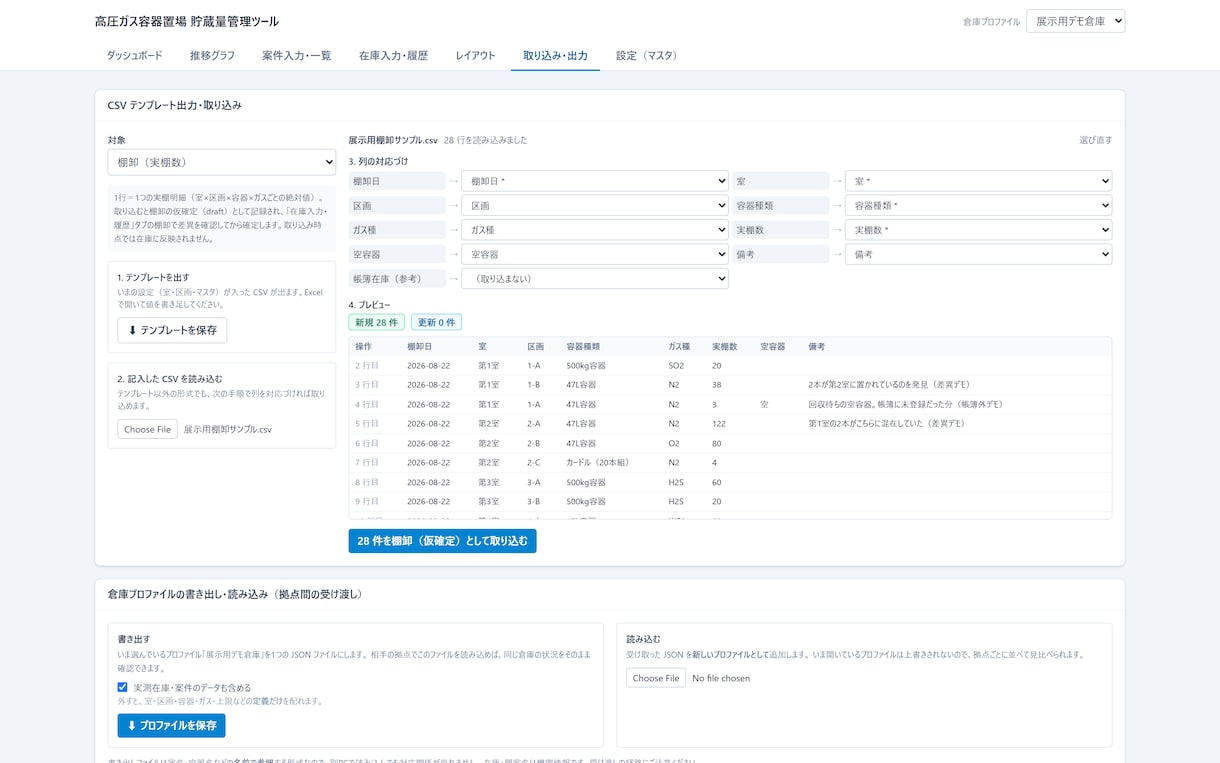Click the テンプレートを保存 button
The height and width of the screenshot is (763, 1220).
point(172,330)
